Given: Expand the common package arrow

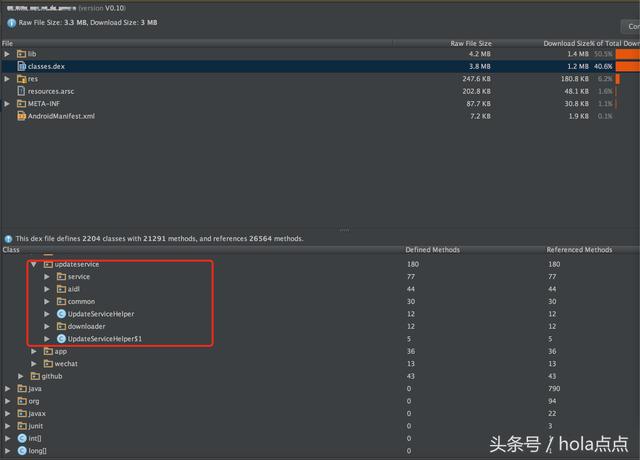Looking at the screenshot, I should [x=47, y=302].
